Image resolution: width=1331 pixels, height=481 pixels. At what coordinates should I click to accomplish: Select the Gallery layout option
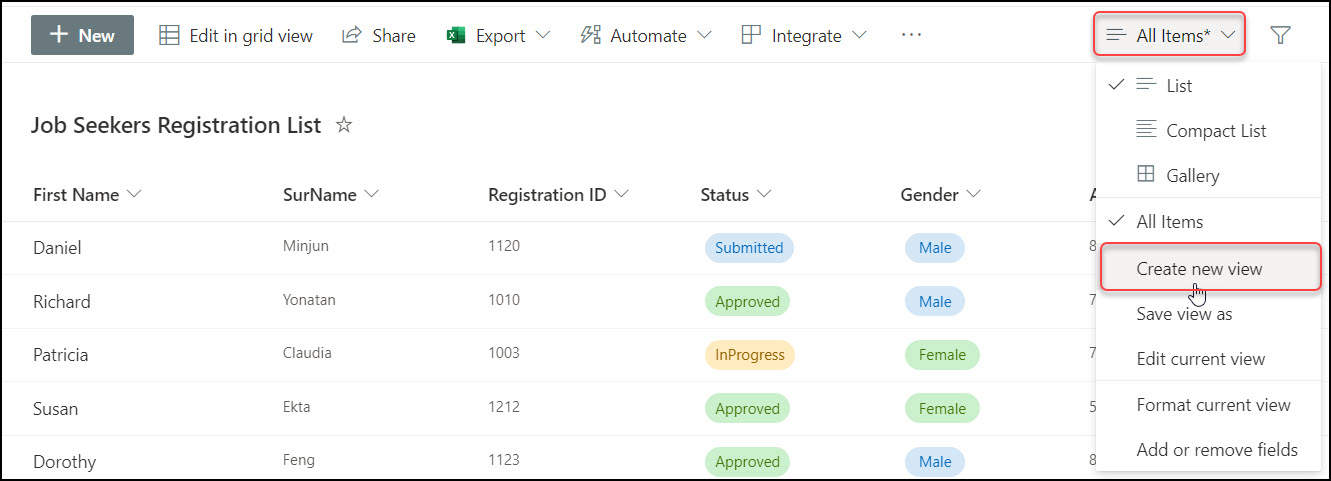1209,176
